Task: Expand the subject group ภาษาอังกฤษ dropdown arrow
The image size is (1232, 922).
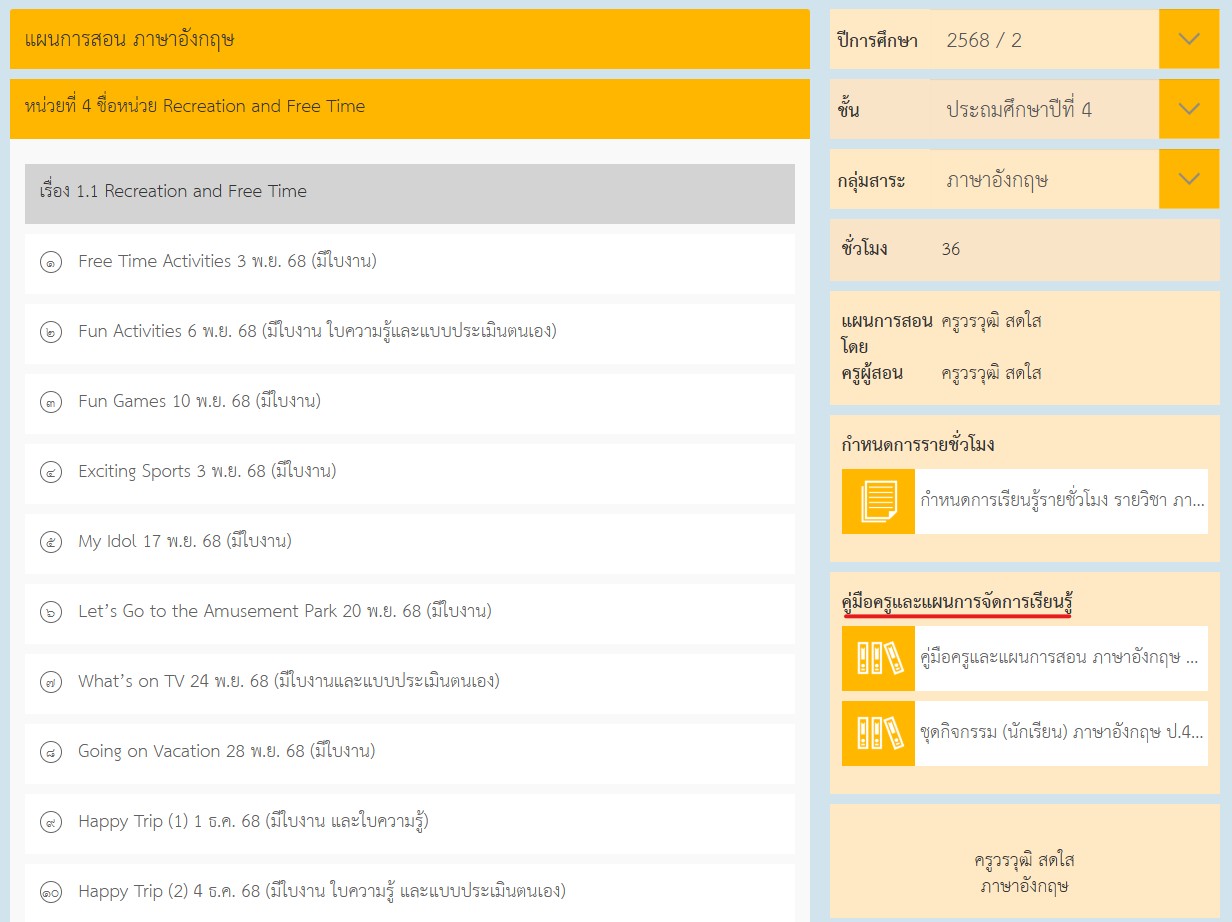Action: pyautogui.click(x=1188, y=180)
